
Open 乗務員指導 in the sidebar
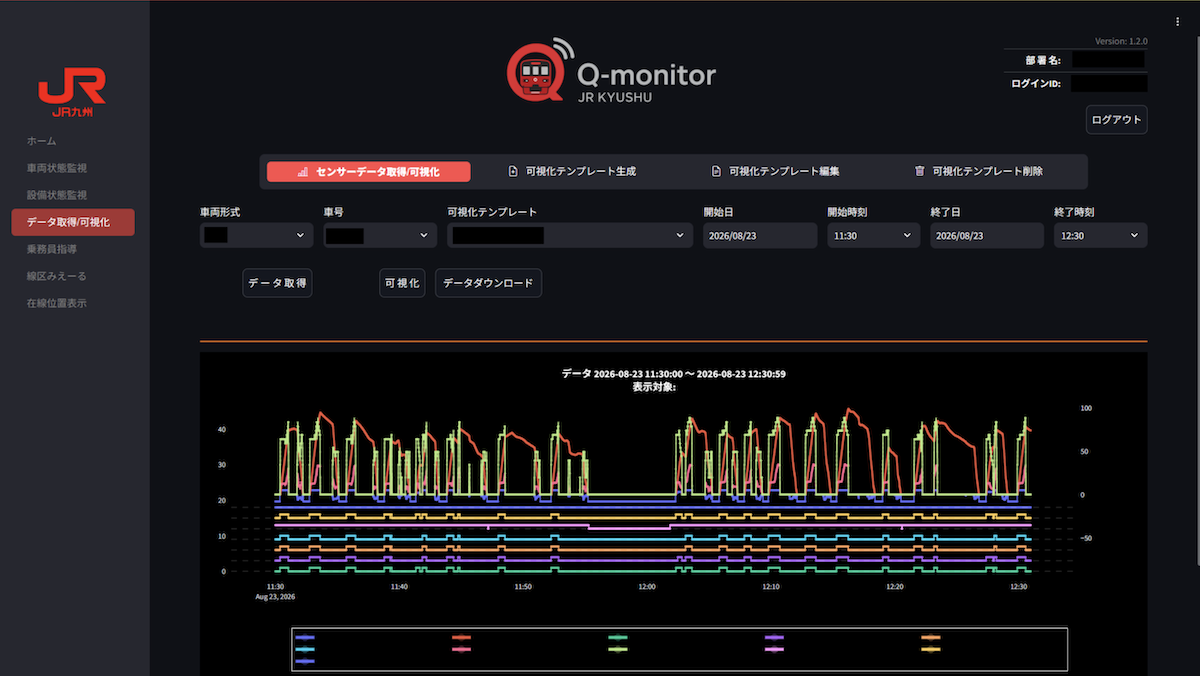52,249
